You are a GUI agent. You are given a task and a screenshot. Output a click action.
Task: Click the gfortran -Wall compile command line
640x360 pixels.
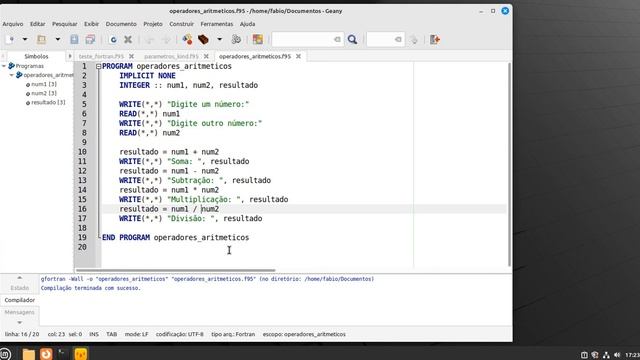(x=207, y=279)
